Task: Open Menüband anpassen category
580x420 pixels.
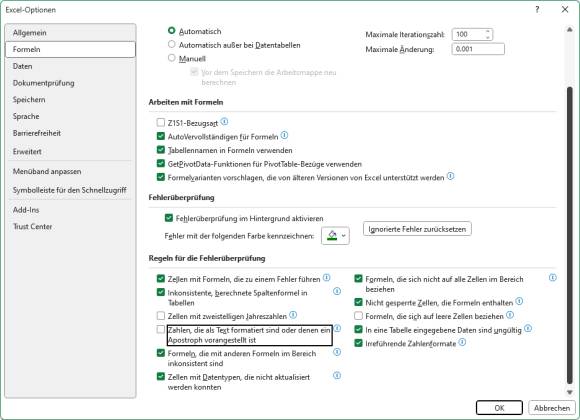Action: coord(70,171)
